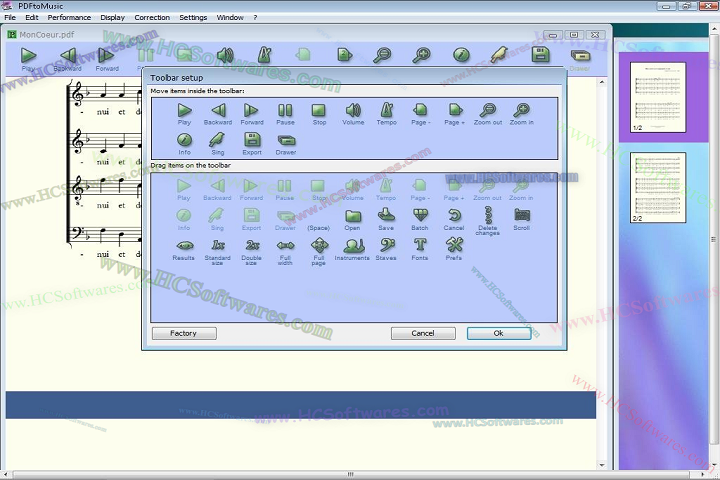Click the next page icon in main toolbar
The width and height of the screenshot is (720, 480).
coord(344,55)
